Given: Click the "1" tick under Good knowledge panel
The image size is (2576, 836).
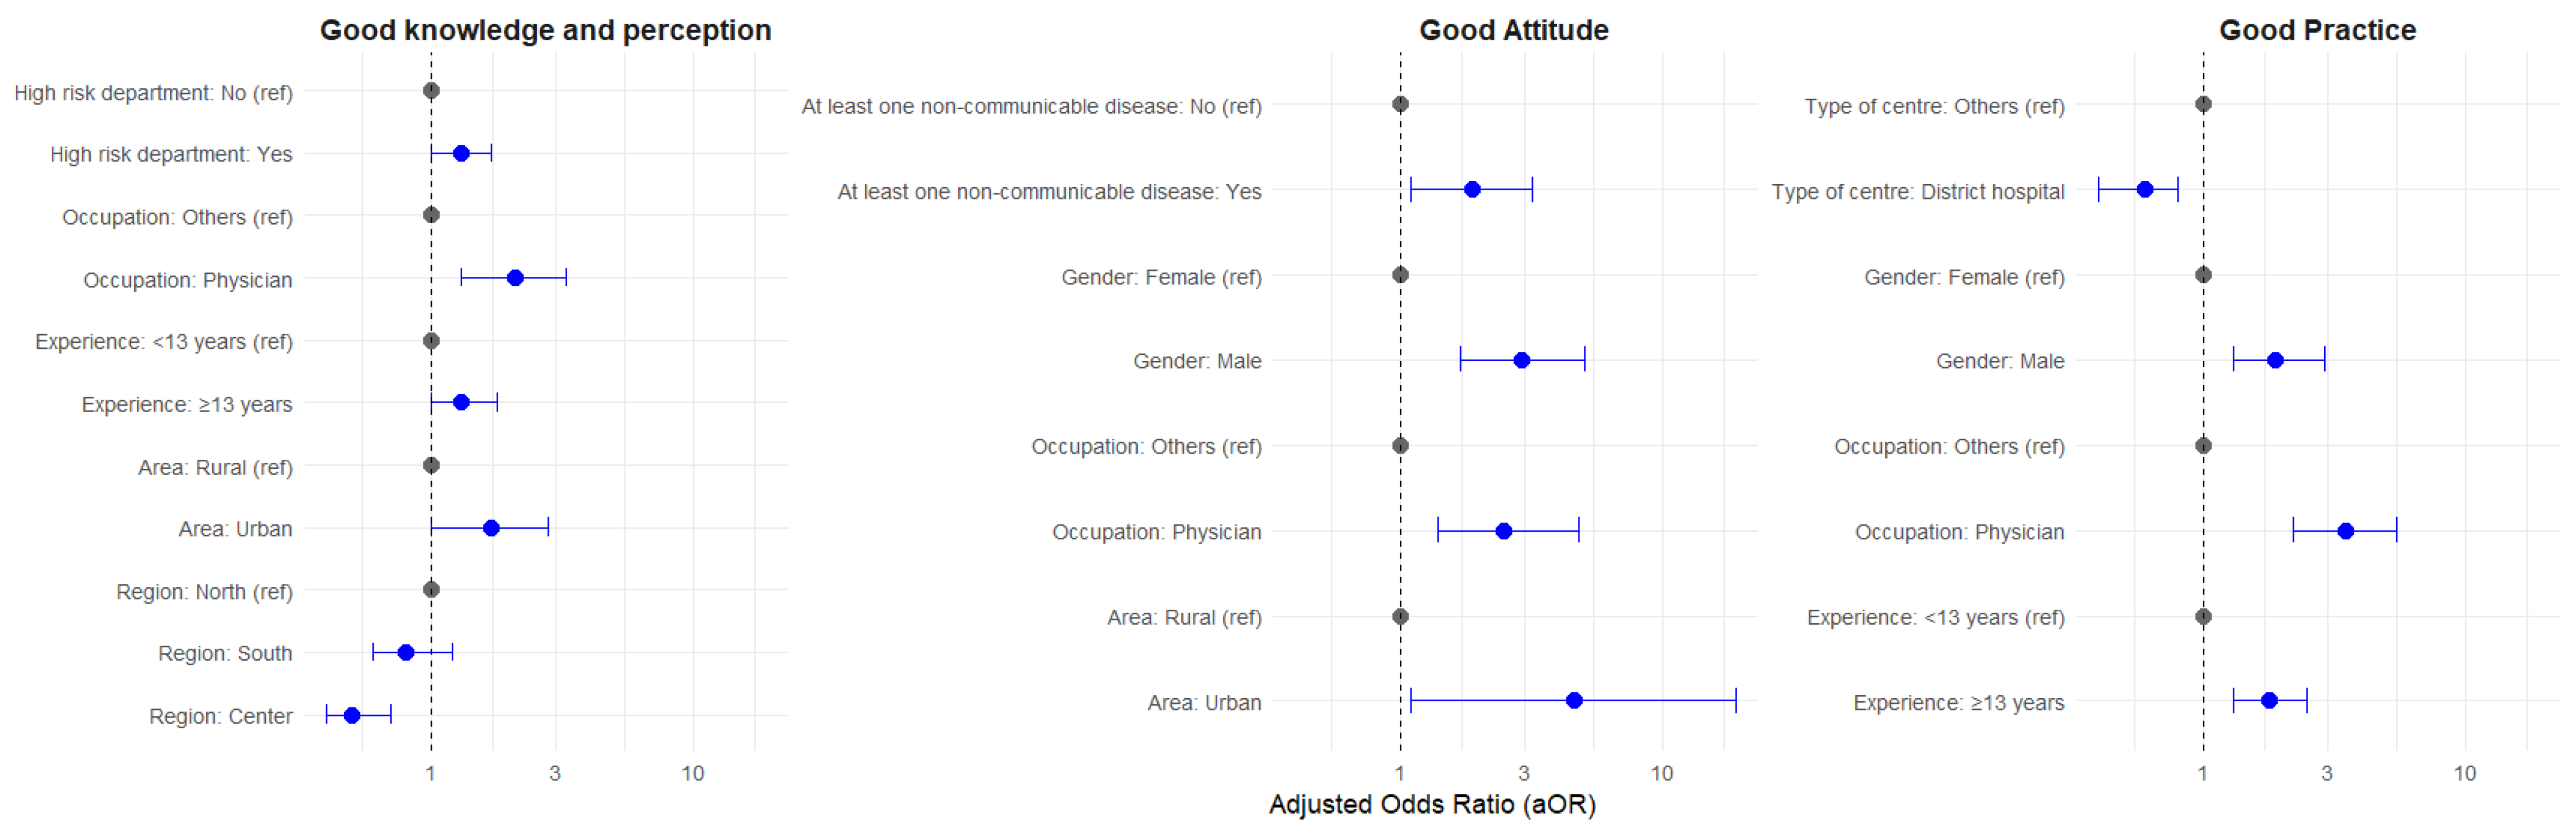Looking at the screenshot, I should point(430,773).
